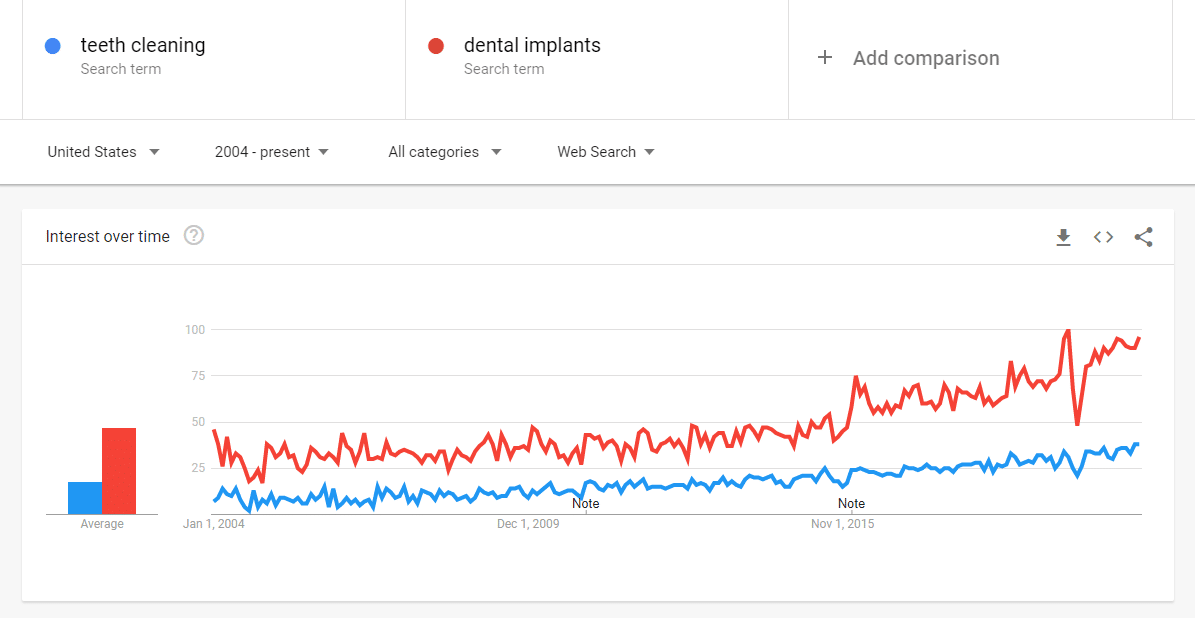Expand the United States region dropdown

click(x=103, y=152)
